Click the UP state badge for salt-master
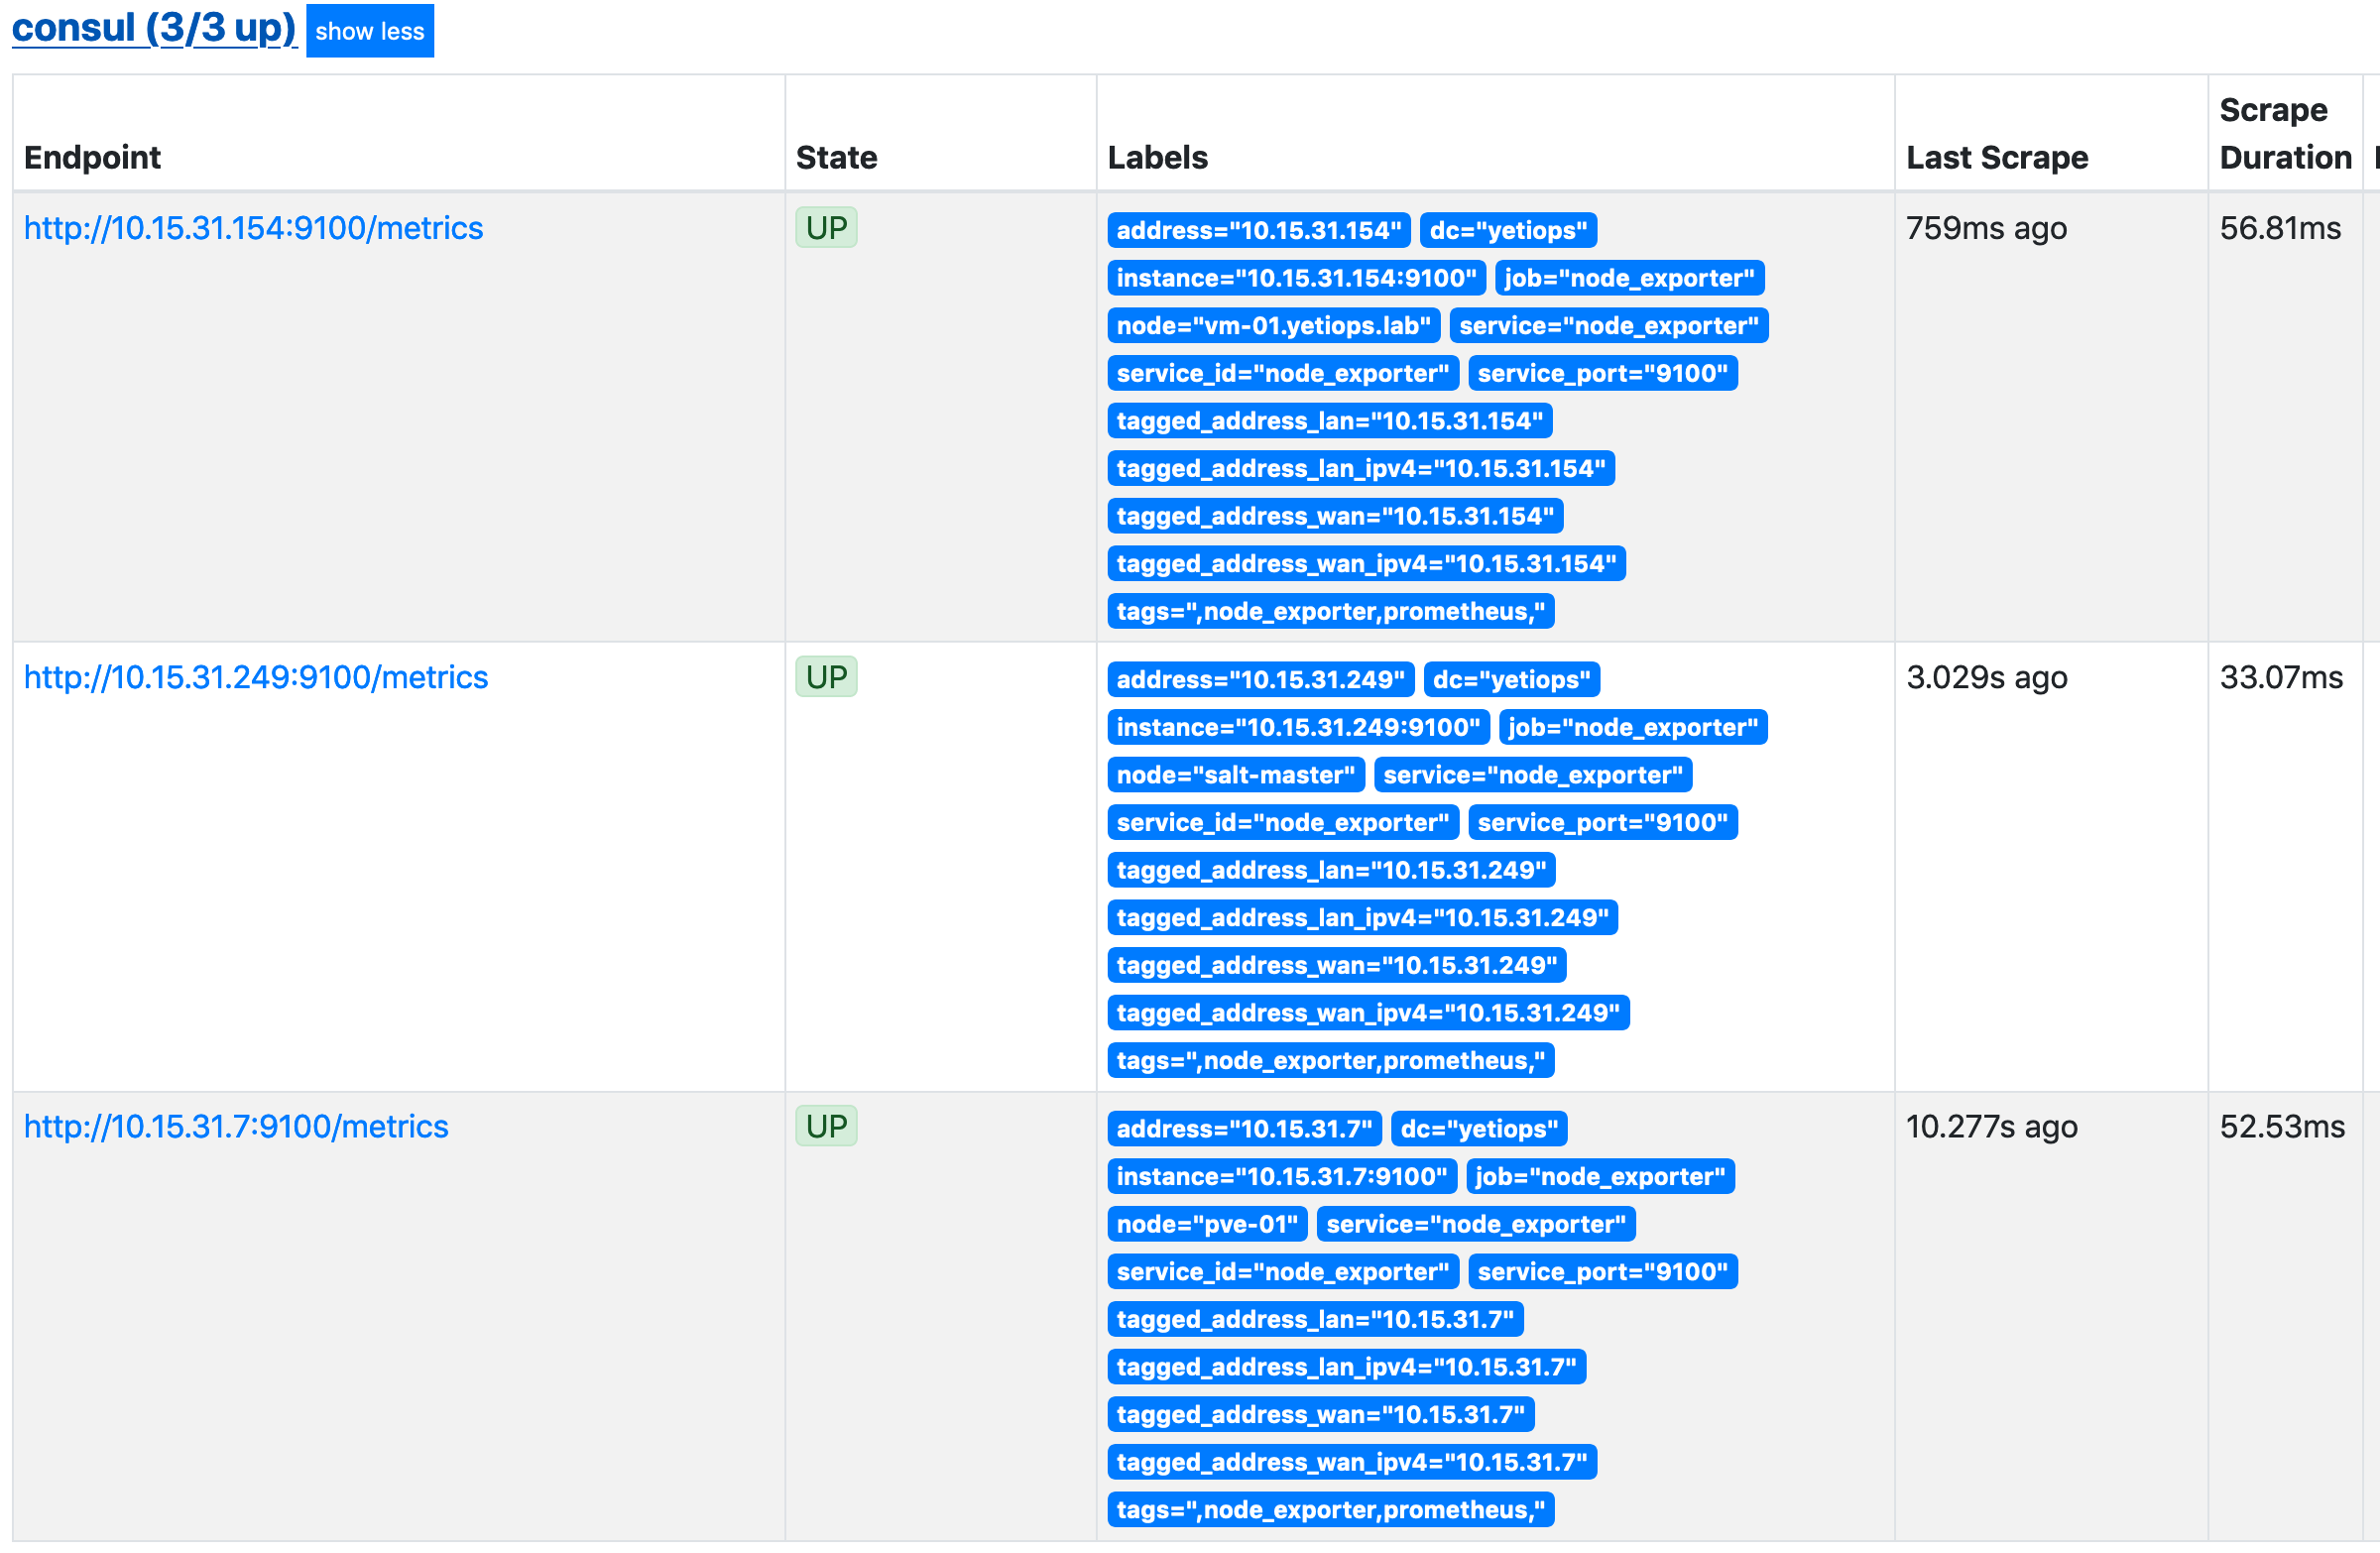This screenshot has height=1553, width=2380. tap(825, 676)
